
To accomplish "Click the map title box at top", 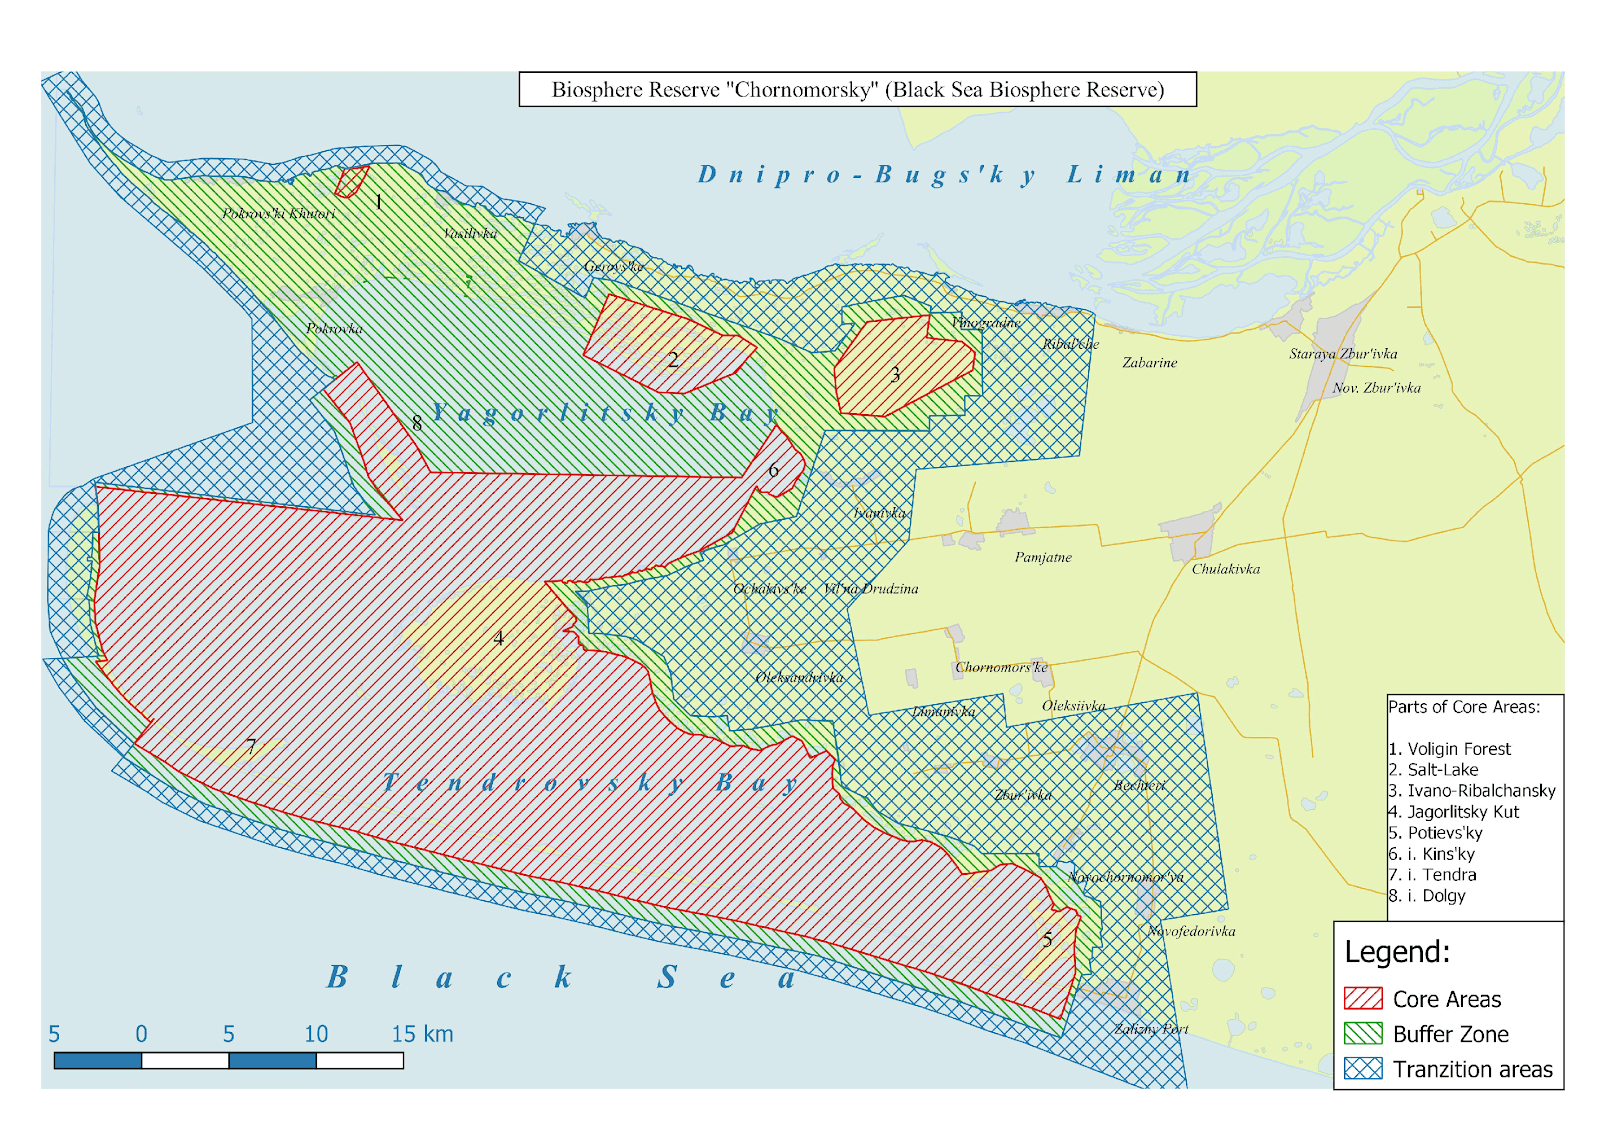I will (857, 89).
